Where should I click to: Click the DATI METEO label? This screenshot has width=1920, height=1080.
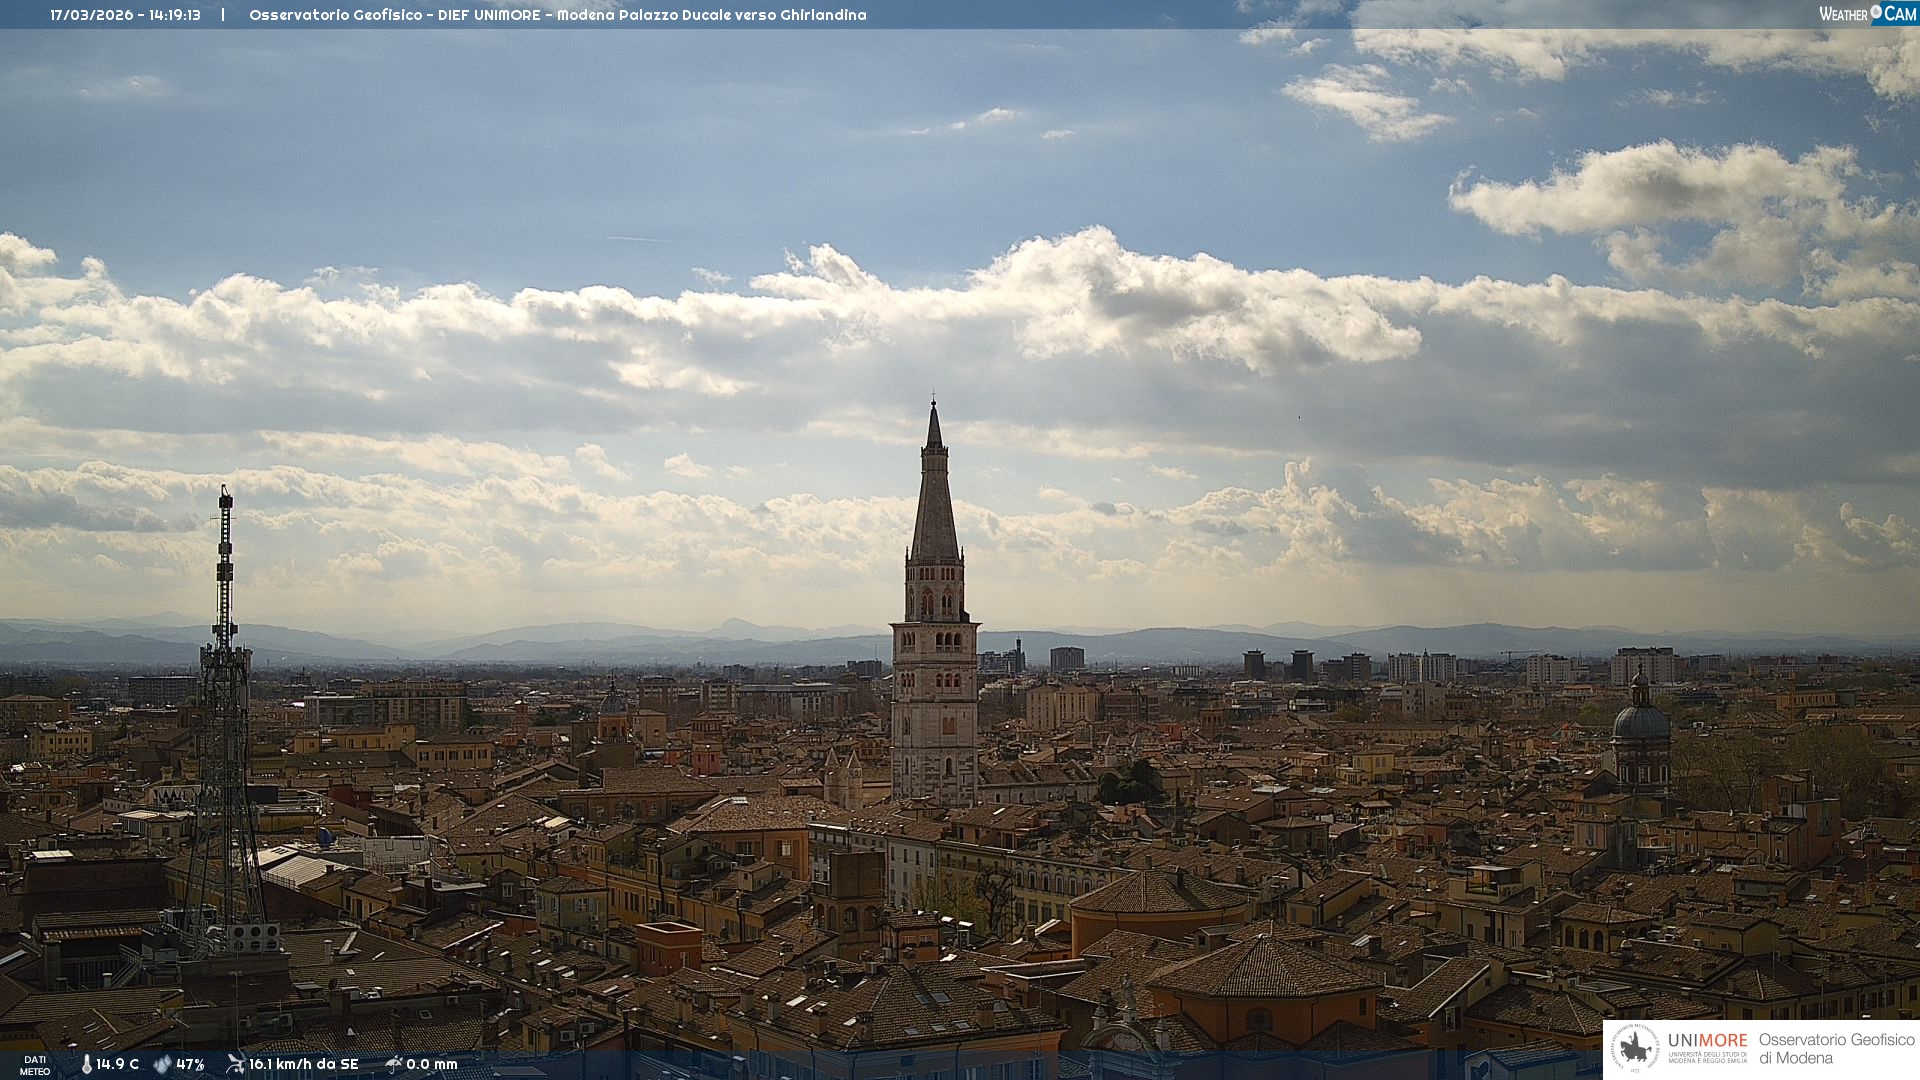click(x=35, y=1065)
